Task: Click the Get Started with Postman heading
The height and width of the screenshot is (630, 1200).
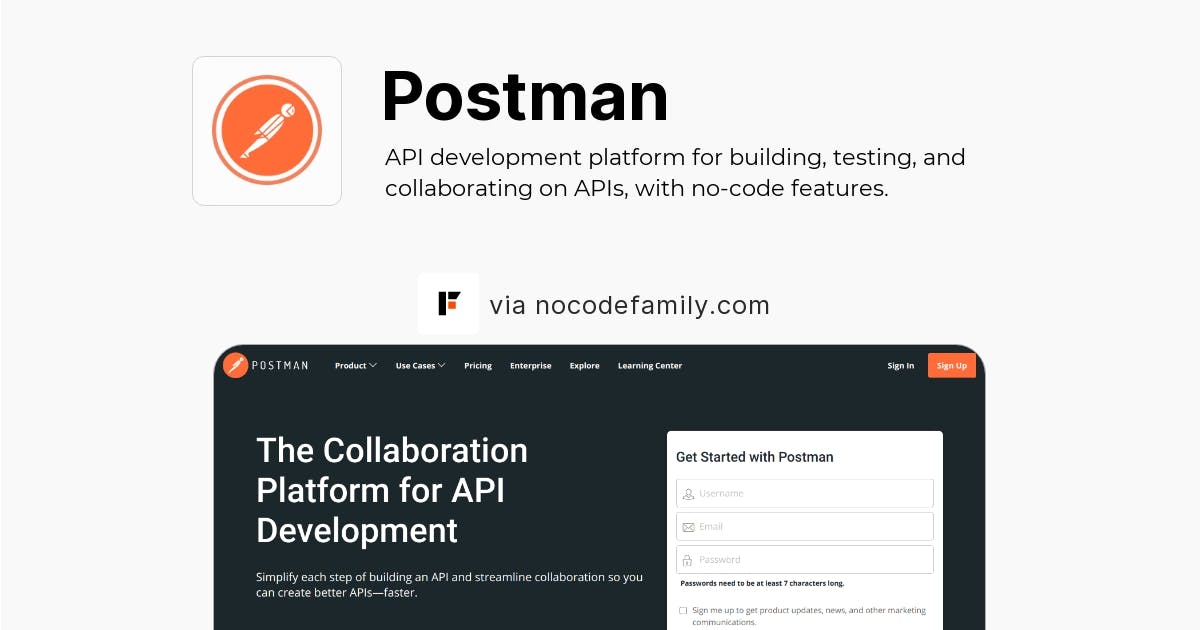Action: click(x=755, y=457)
